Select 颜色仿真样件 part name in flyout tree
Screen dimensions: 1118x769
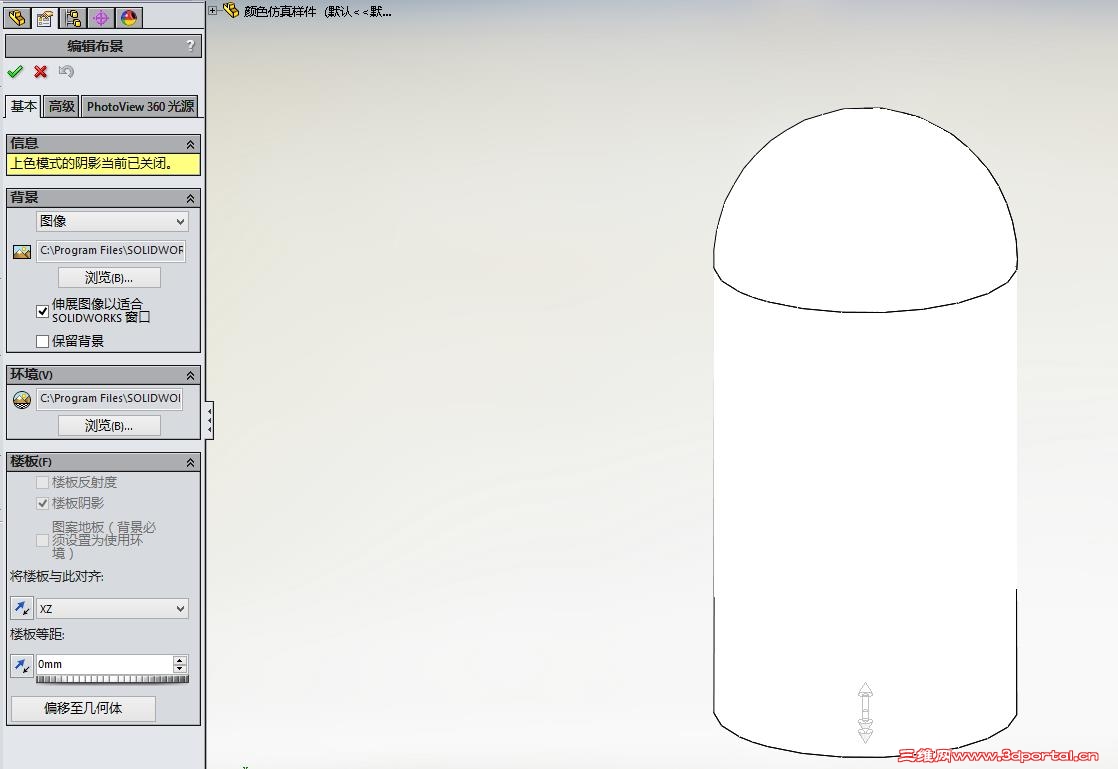coord(280,11)
